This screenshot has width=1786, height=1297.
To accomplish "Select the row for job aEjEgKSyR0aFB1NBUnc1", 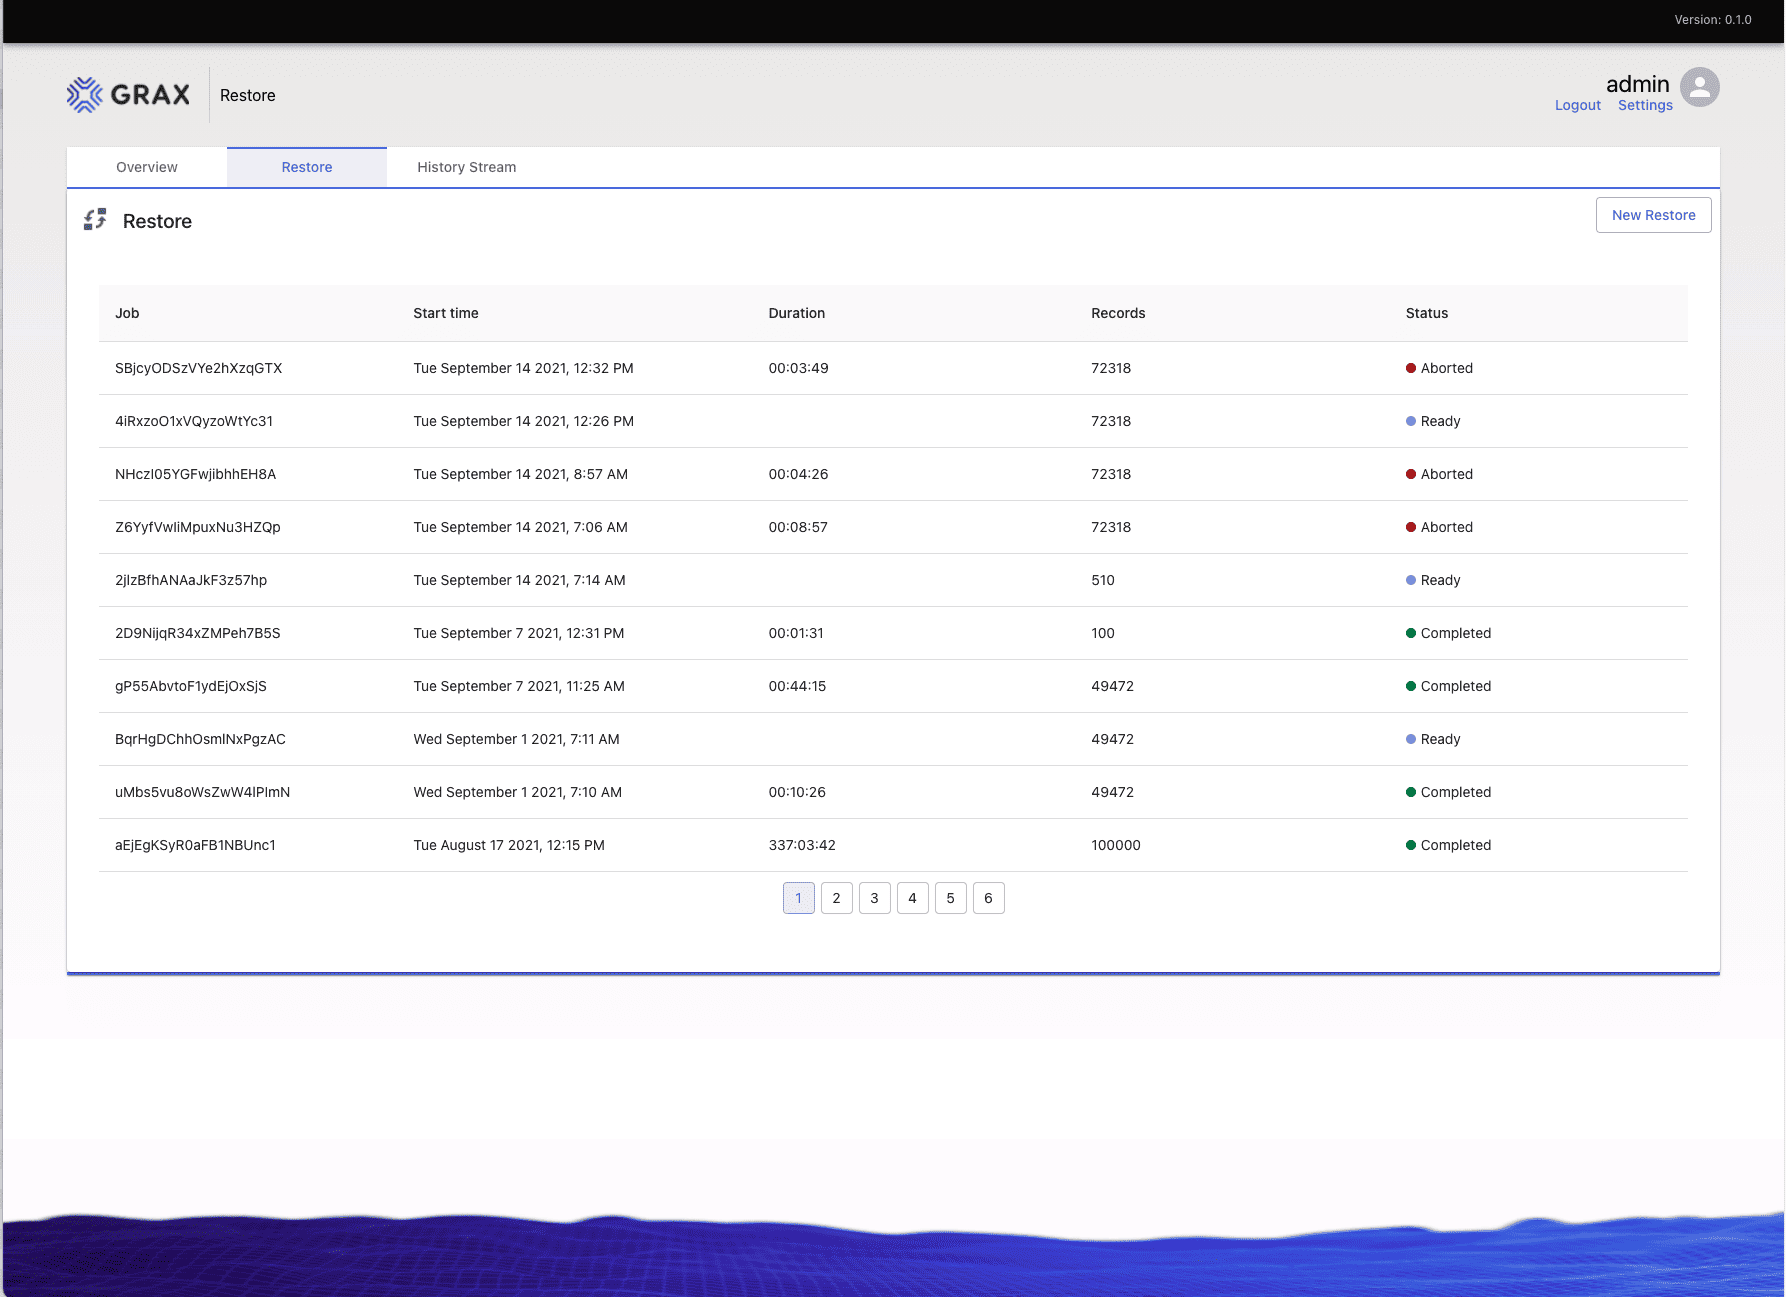I will (195, 845).
